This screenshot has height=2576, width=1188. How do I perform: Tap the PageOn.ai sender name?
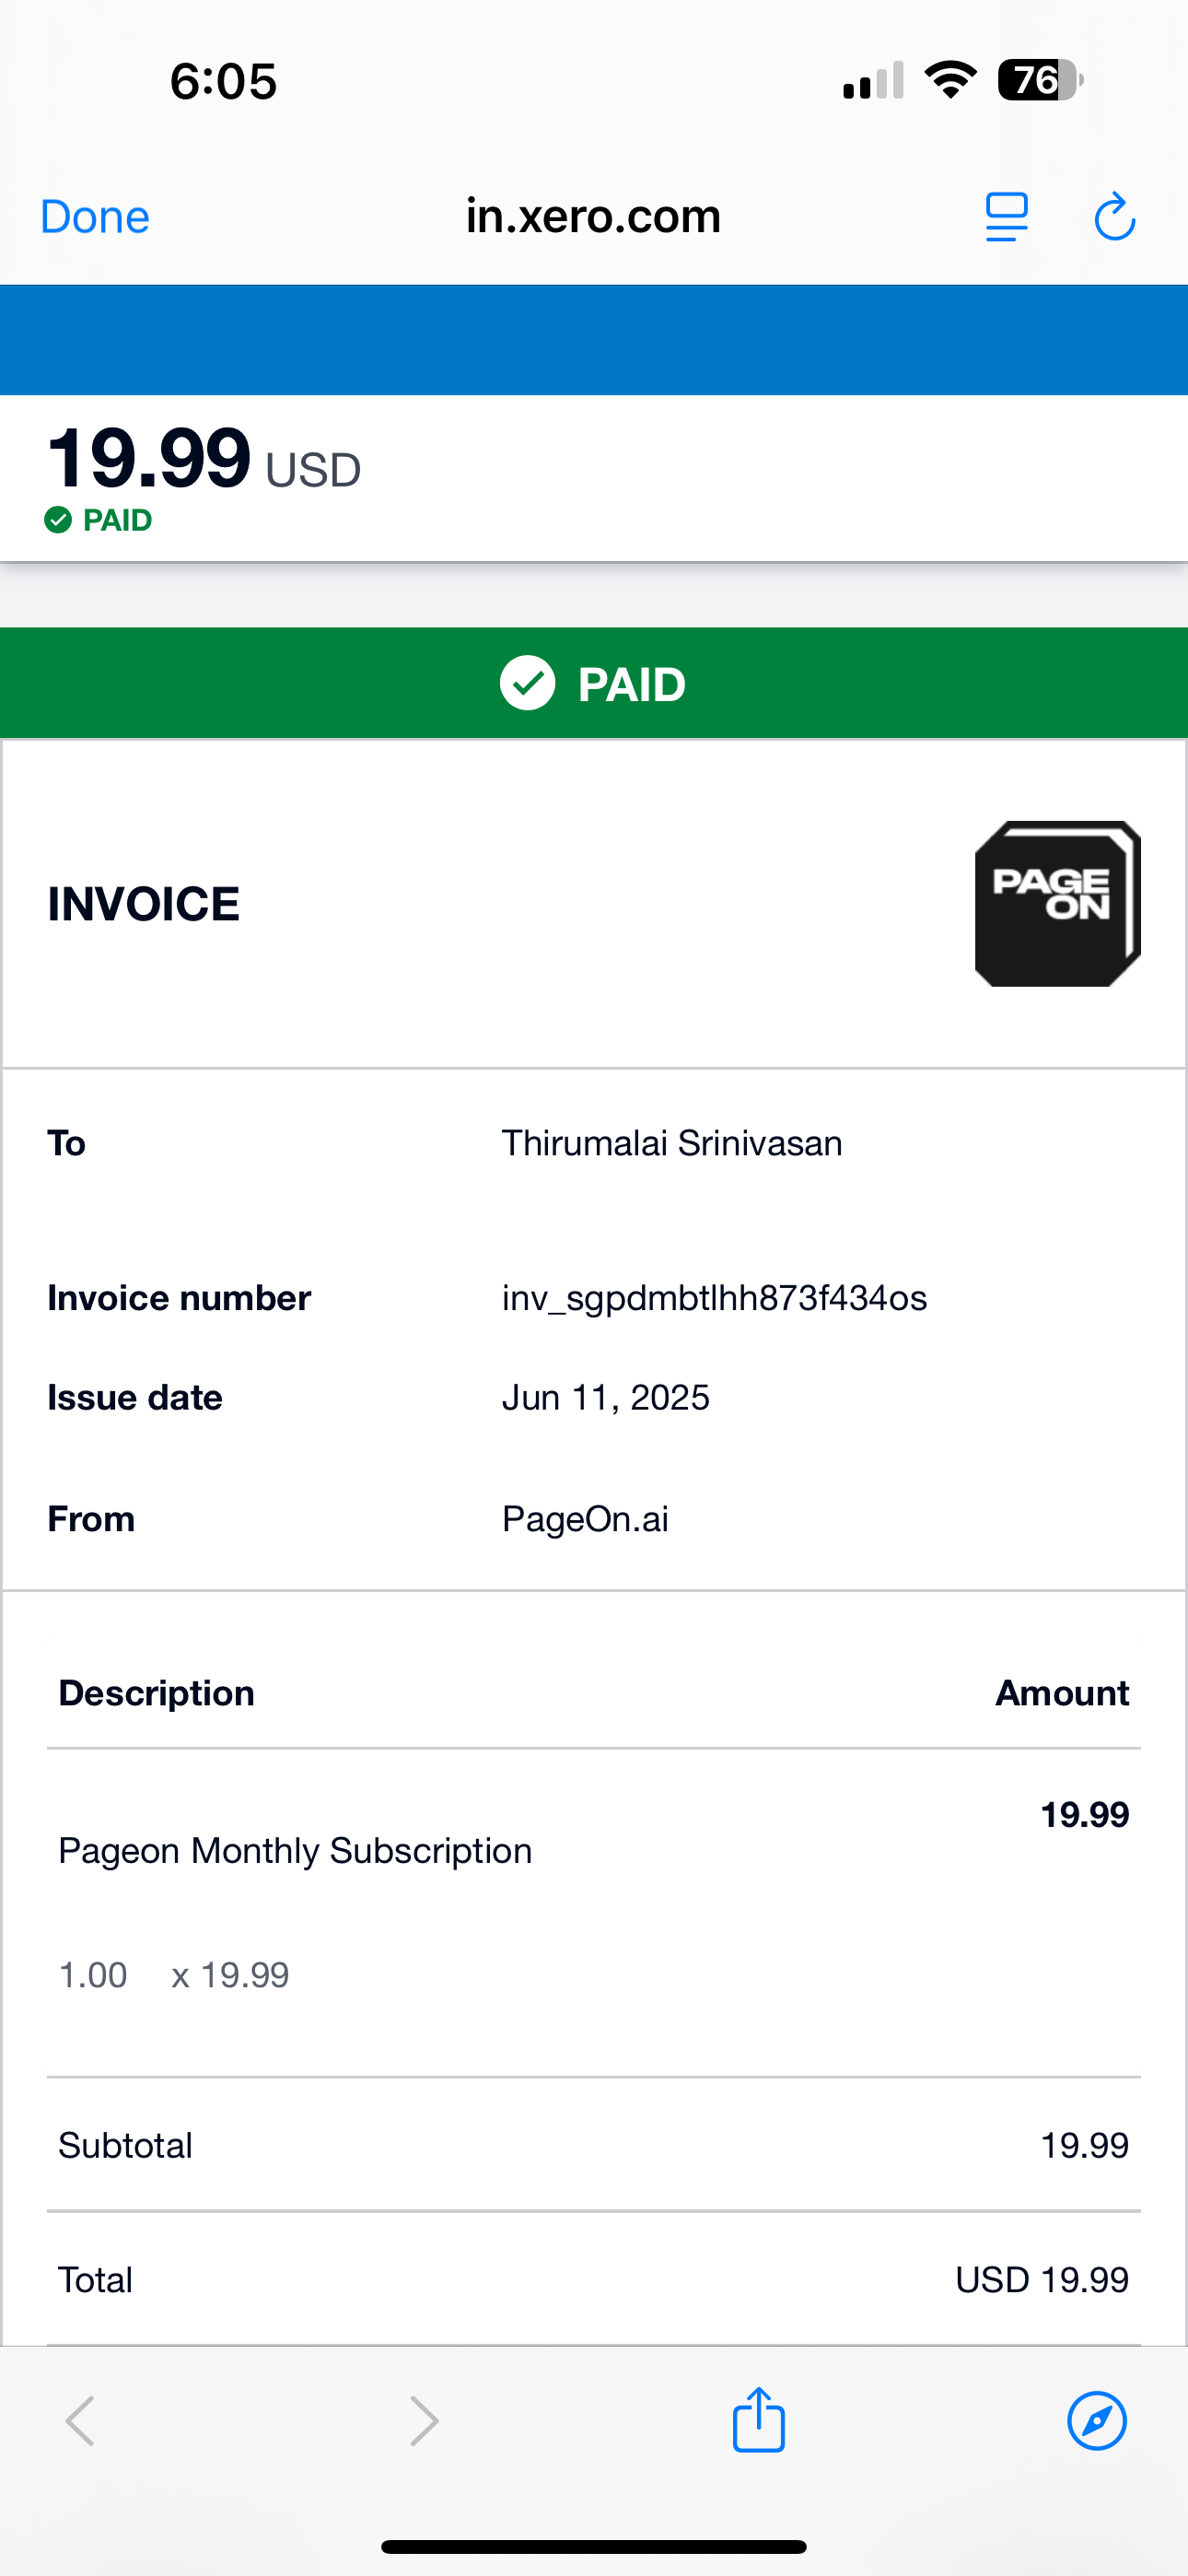pos(585,1519)
